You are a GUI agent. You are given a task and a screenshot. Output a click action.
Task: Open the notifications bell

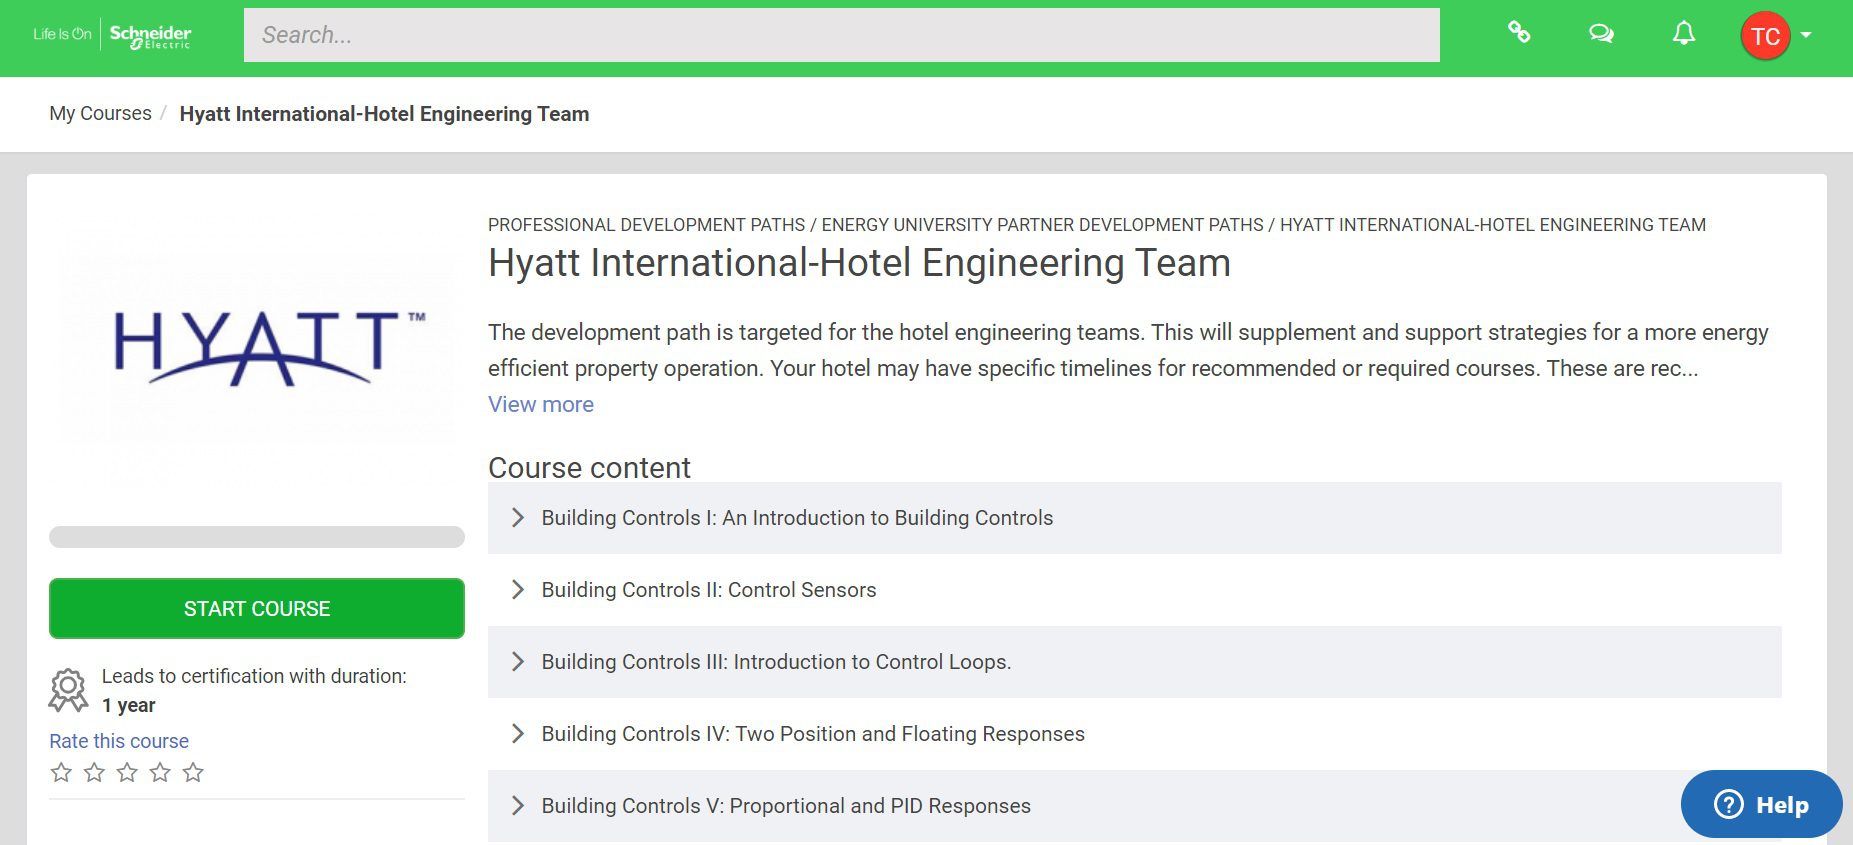tap(1684, 34)
